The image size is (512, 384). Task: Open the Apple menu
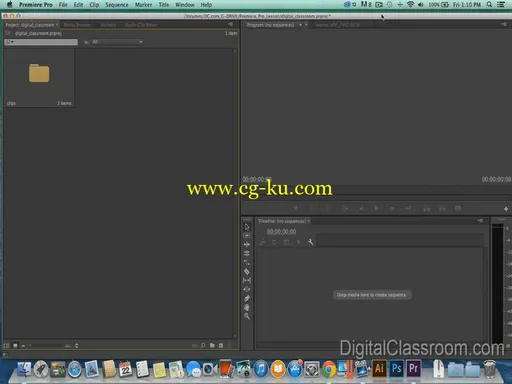(x=10, y=4)
